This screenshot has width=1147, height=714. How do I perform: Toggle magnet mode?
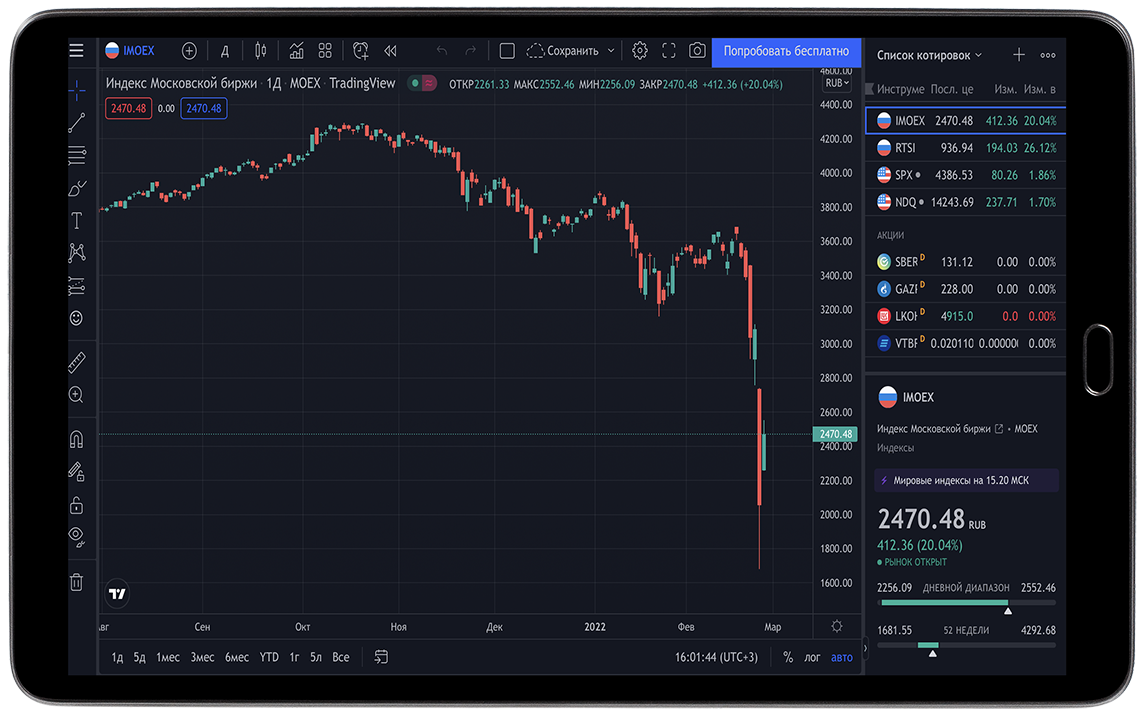76,439
